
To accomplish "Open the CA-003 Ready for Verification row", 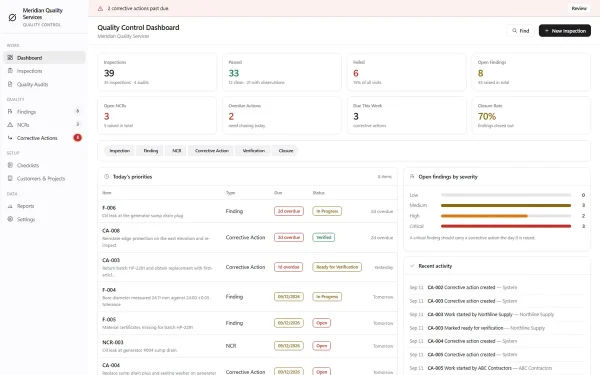I will click(x=248, y=267).
